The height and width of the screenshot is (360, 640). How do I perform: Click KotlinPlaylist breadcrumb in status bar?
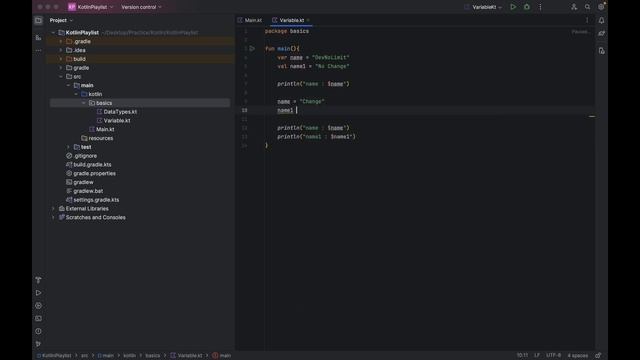point(54,356)
